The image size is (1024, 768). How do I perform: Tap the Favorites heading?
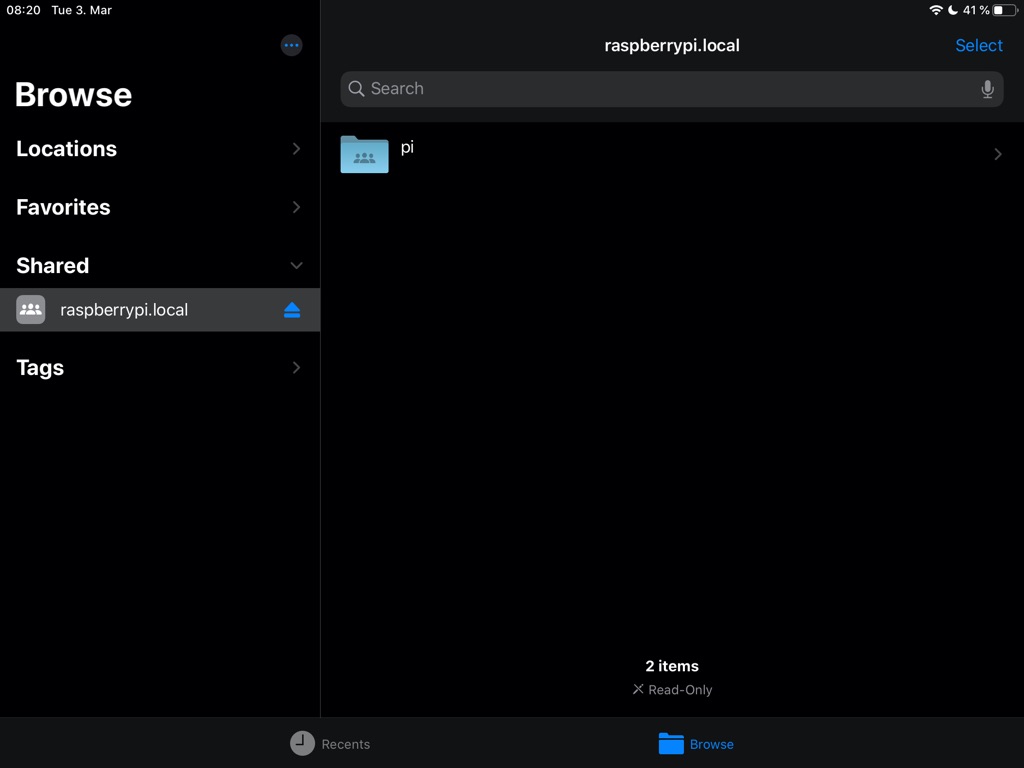63,207
